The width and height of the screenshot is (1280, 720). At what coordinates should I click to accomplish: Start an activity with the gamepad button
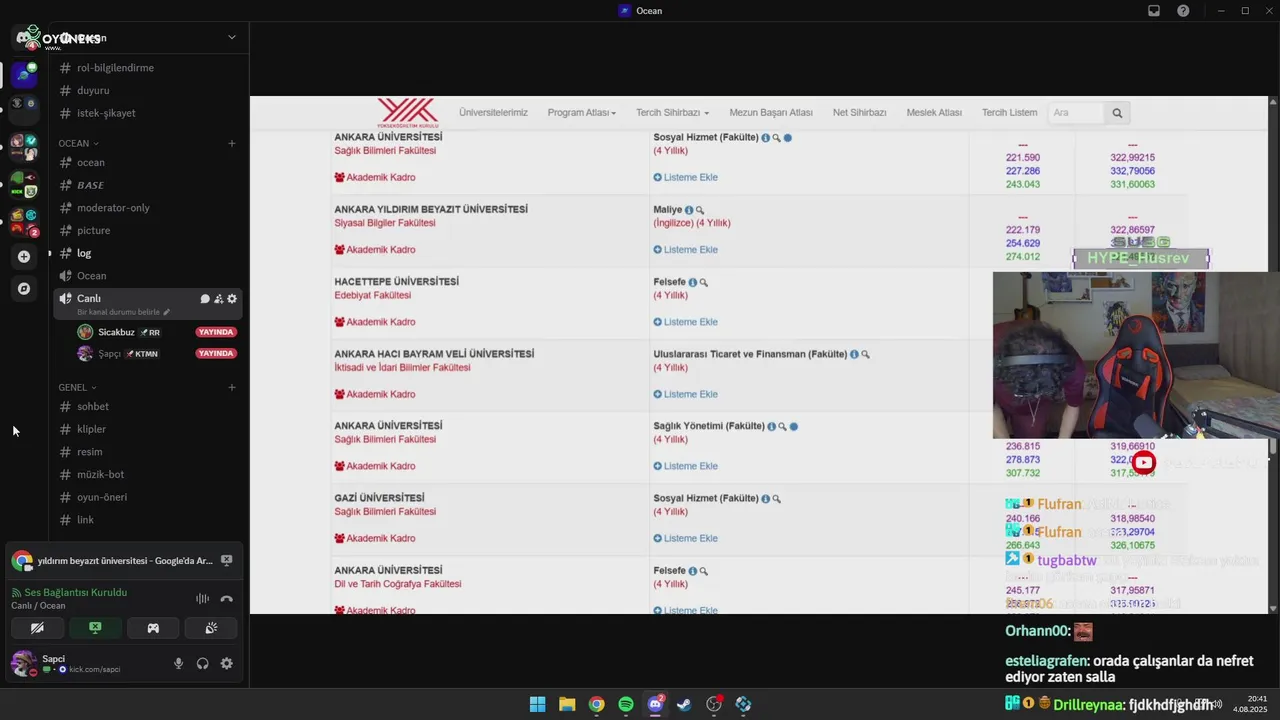(x=153, y=628)
